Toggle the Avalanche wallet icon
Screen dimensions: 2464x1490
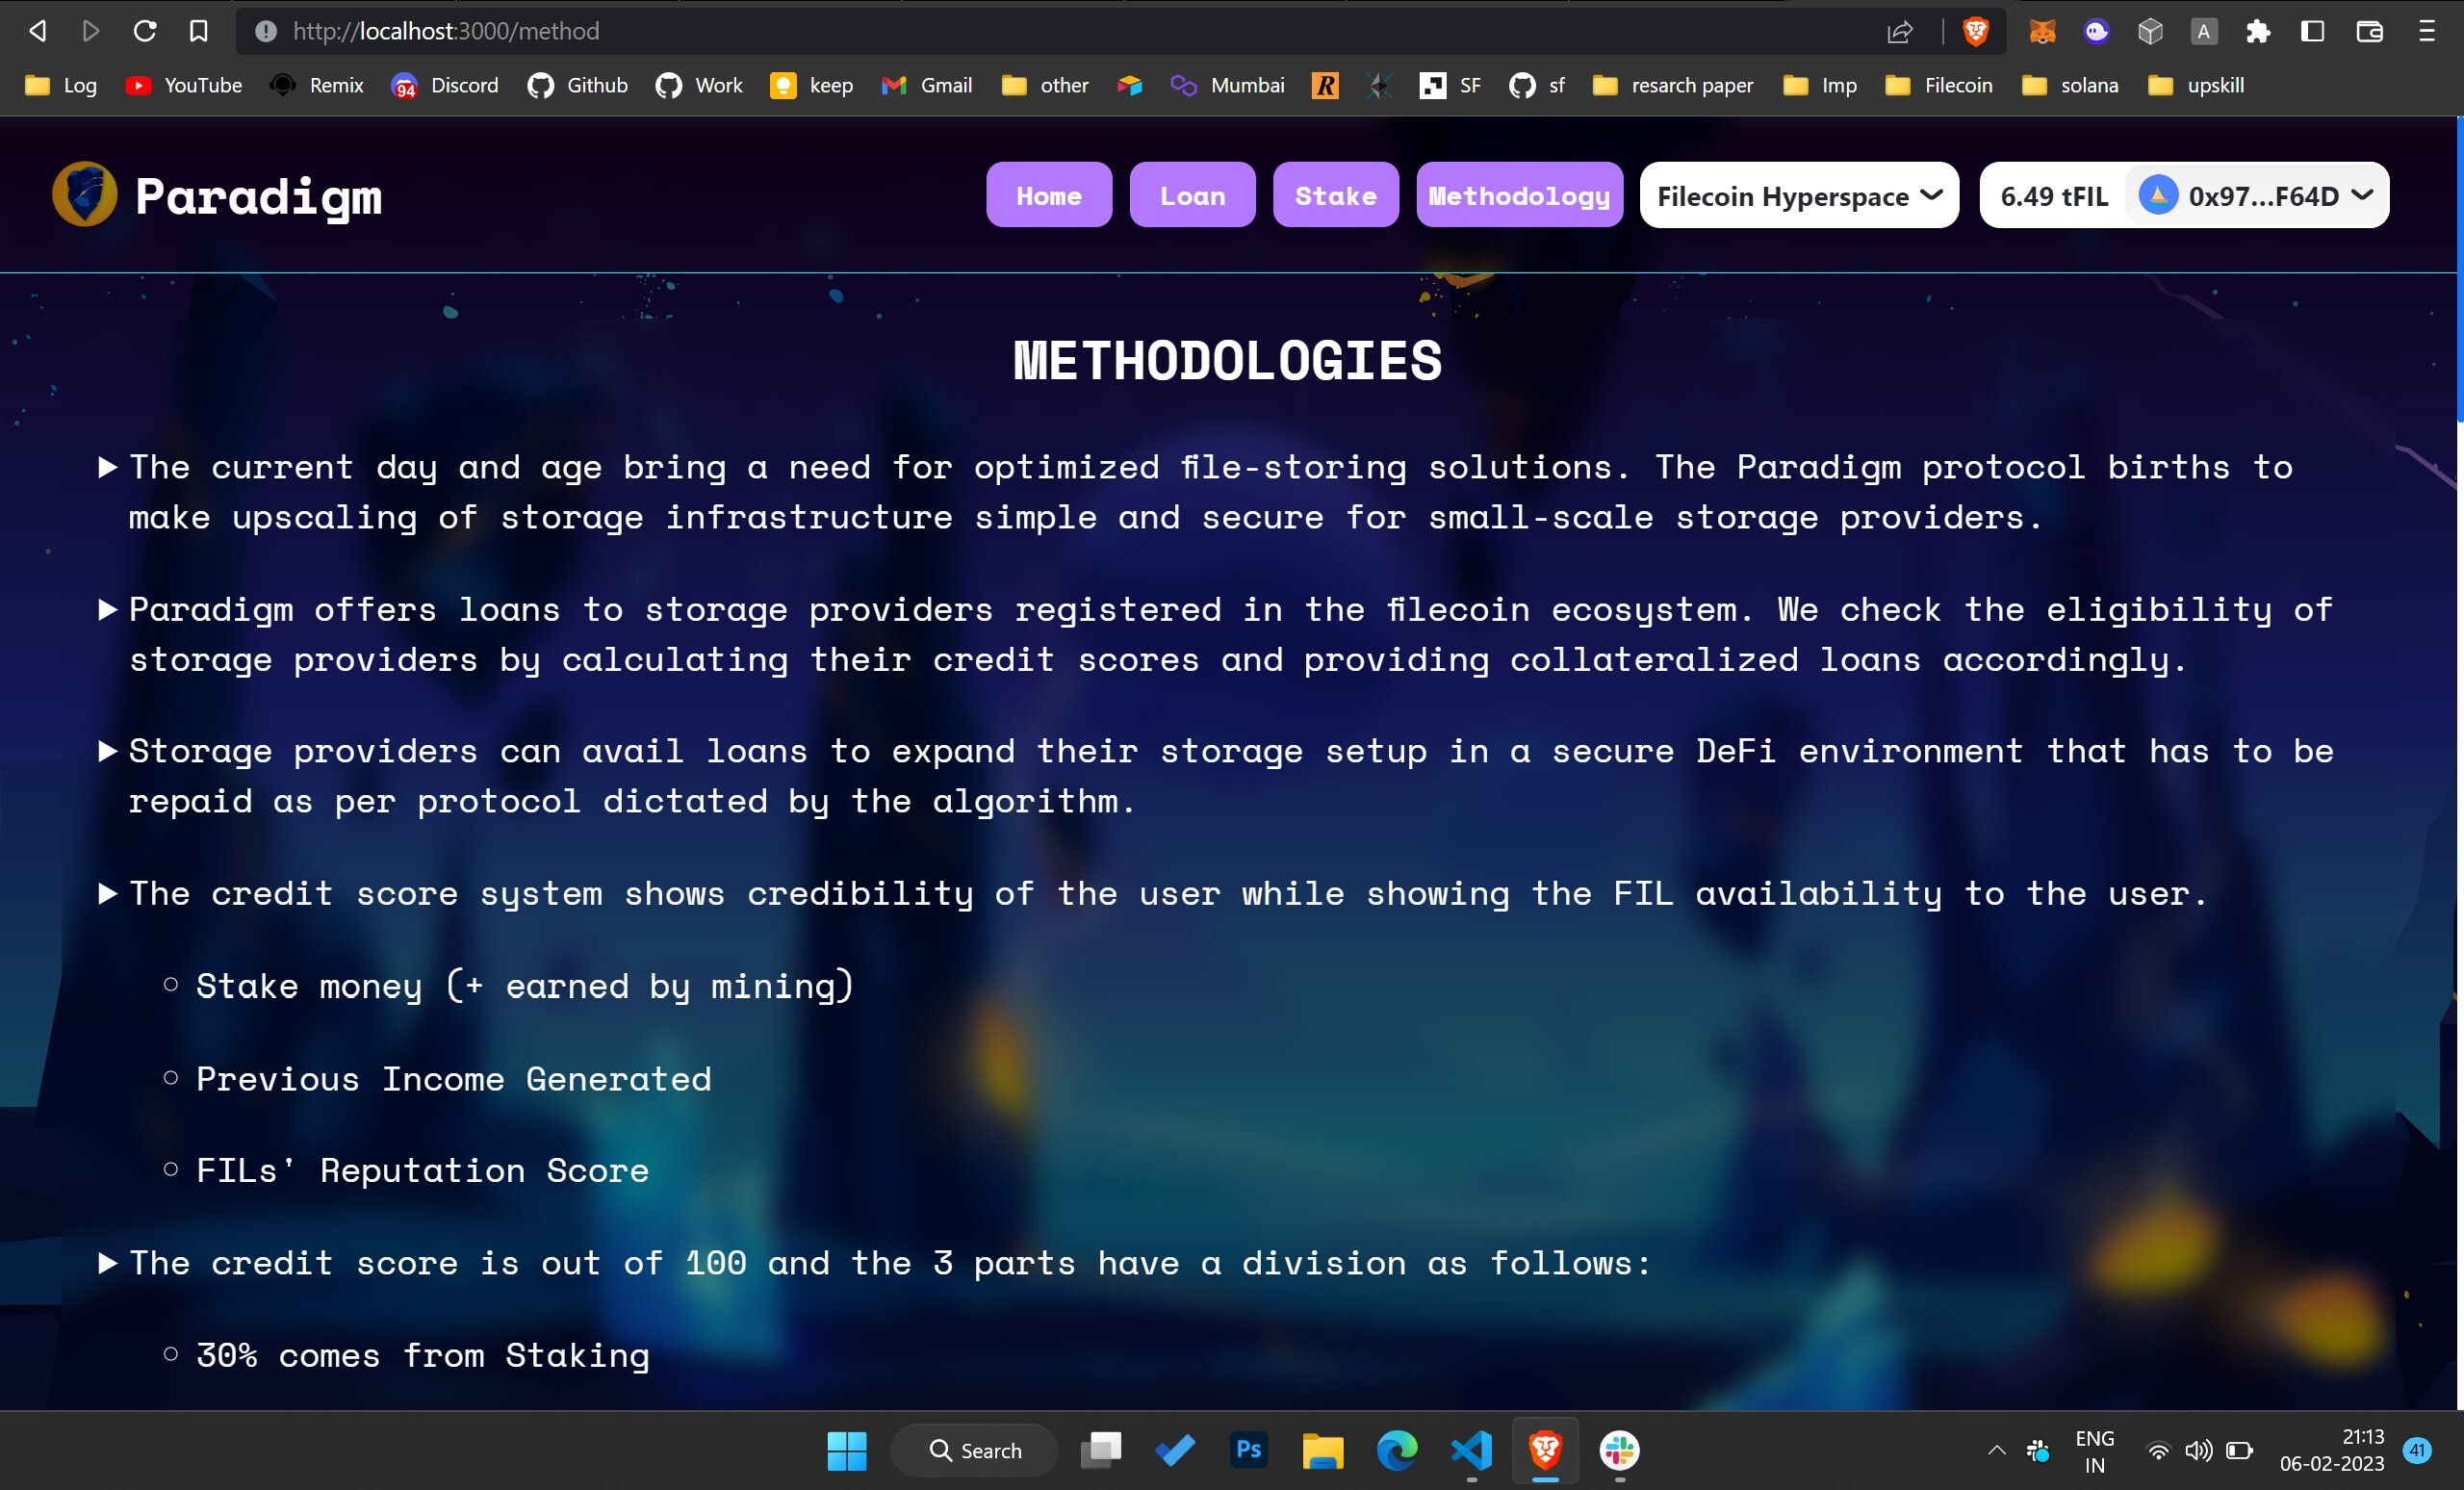tap(2160, 195)
